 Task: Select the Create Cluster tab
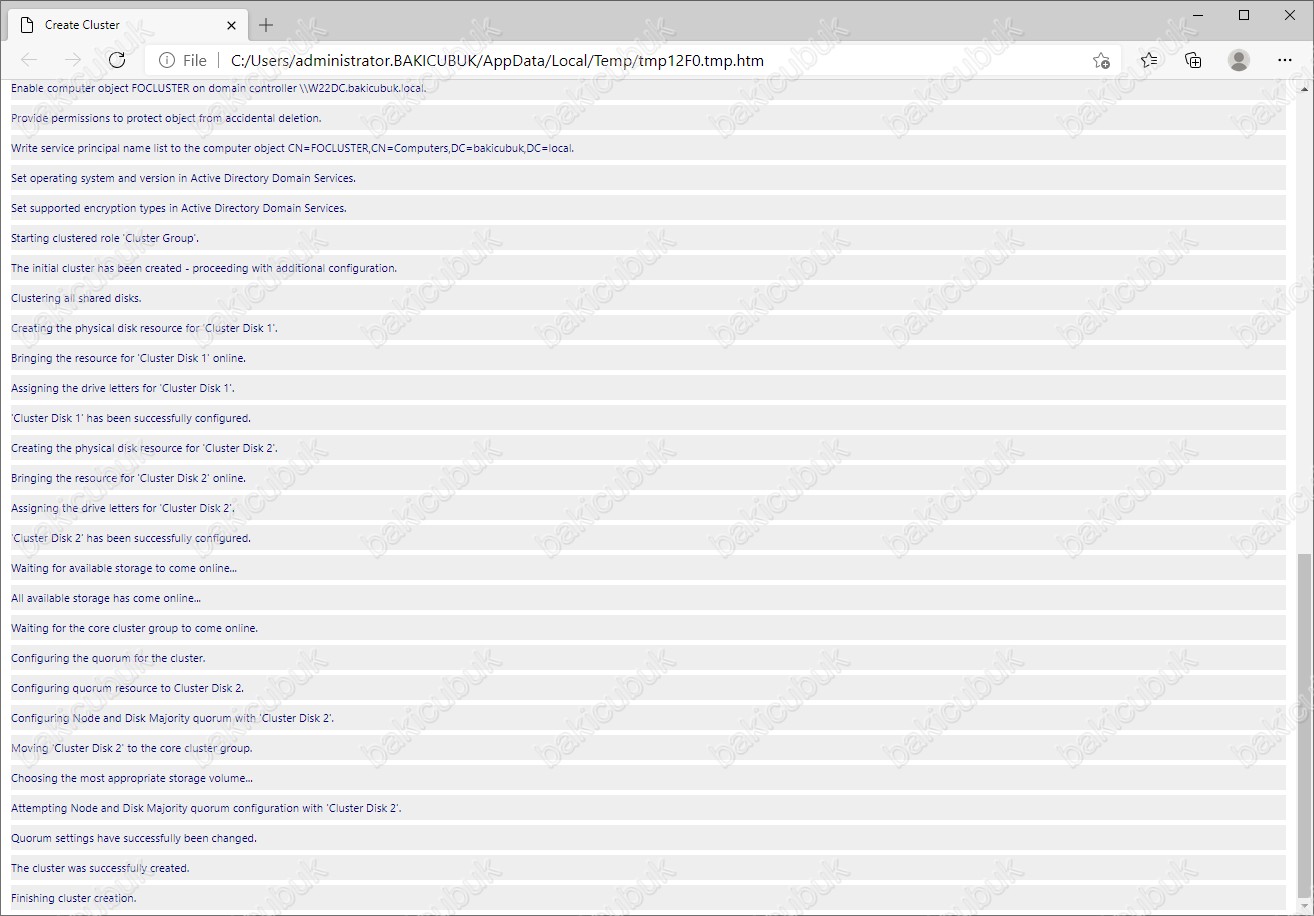point(127,25)
